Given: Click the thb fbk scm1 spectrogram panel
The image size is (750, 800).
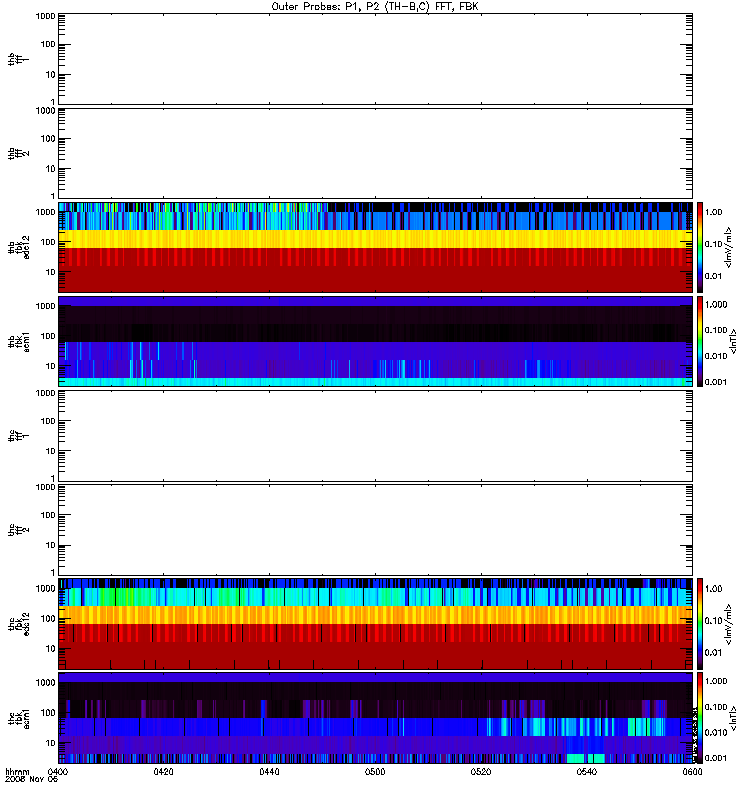Looking at the screenshot, I should click(x=375, y=341).
